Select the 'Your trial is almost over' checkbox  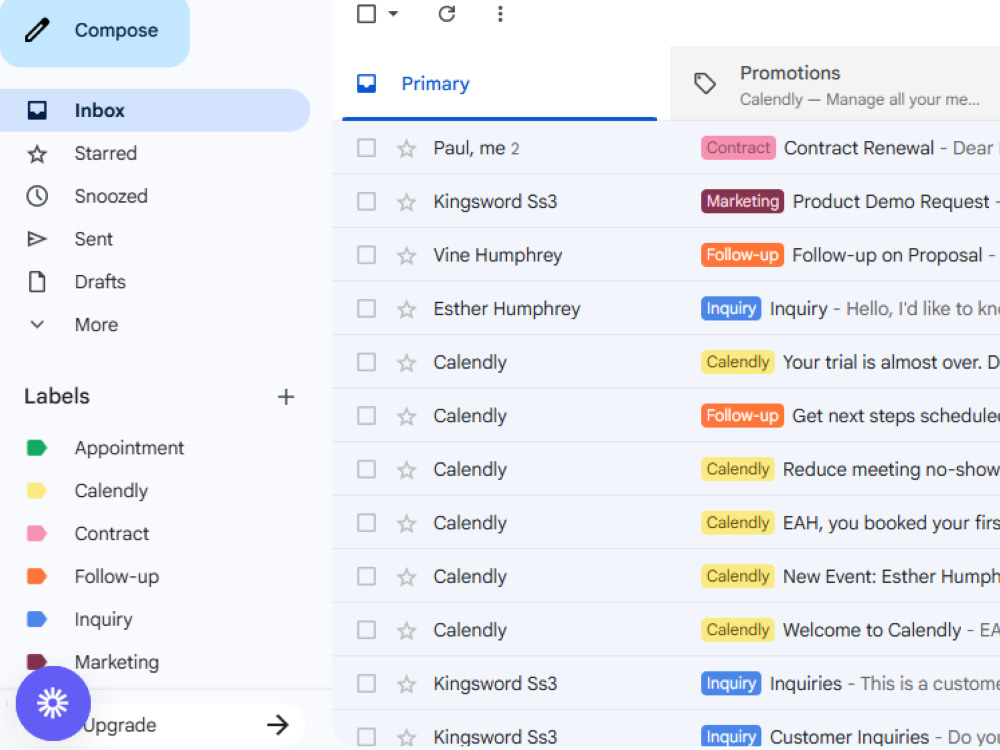(x=366, y=362)
